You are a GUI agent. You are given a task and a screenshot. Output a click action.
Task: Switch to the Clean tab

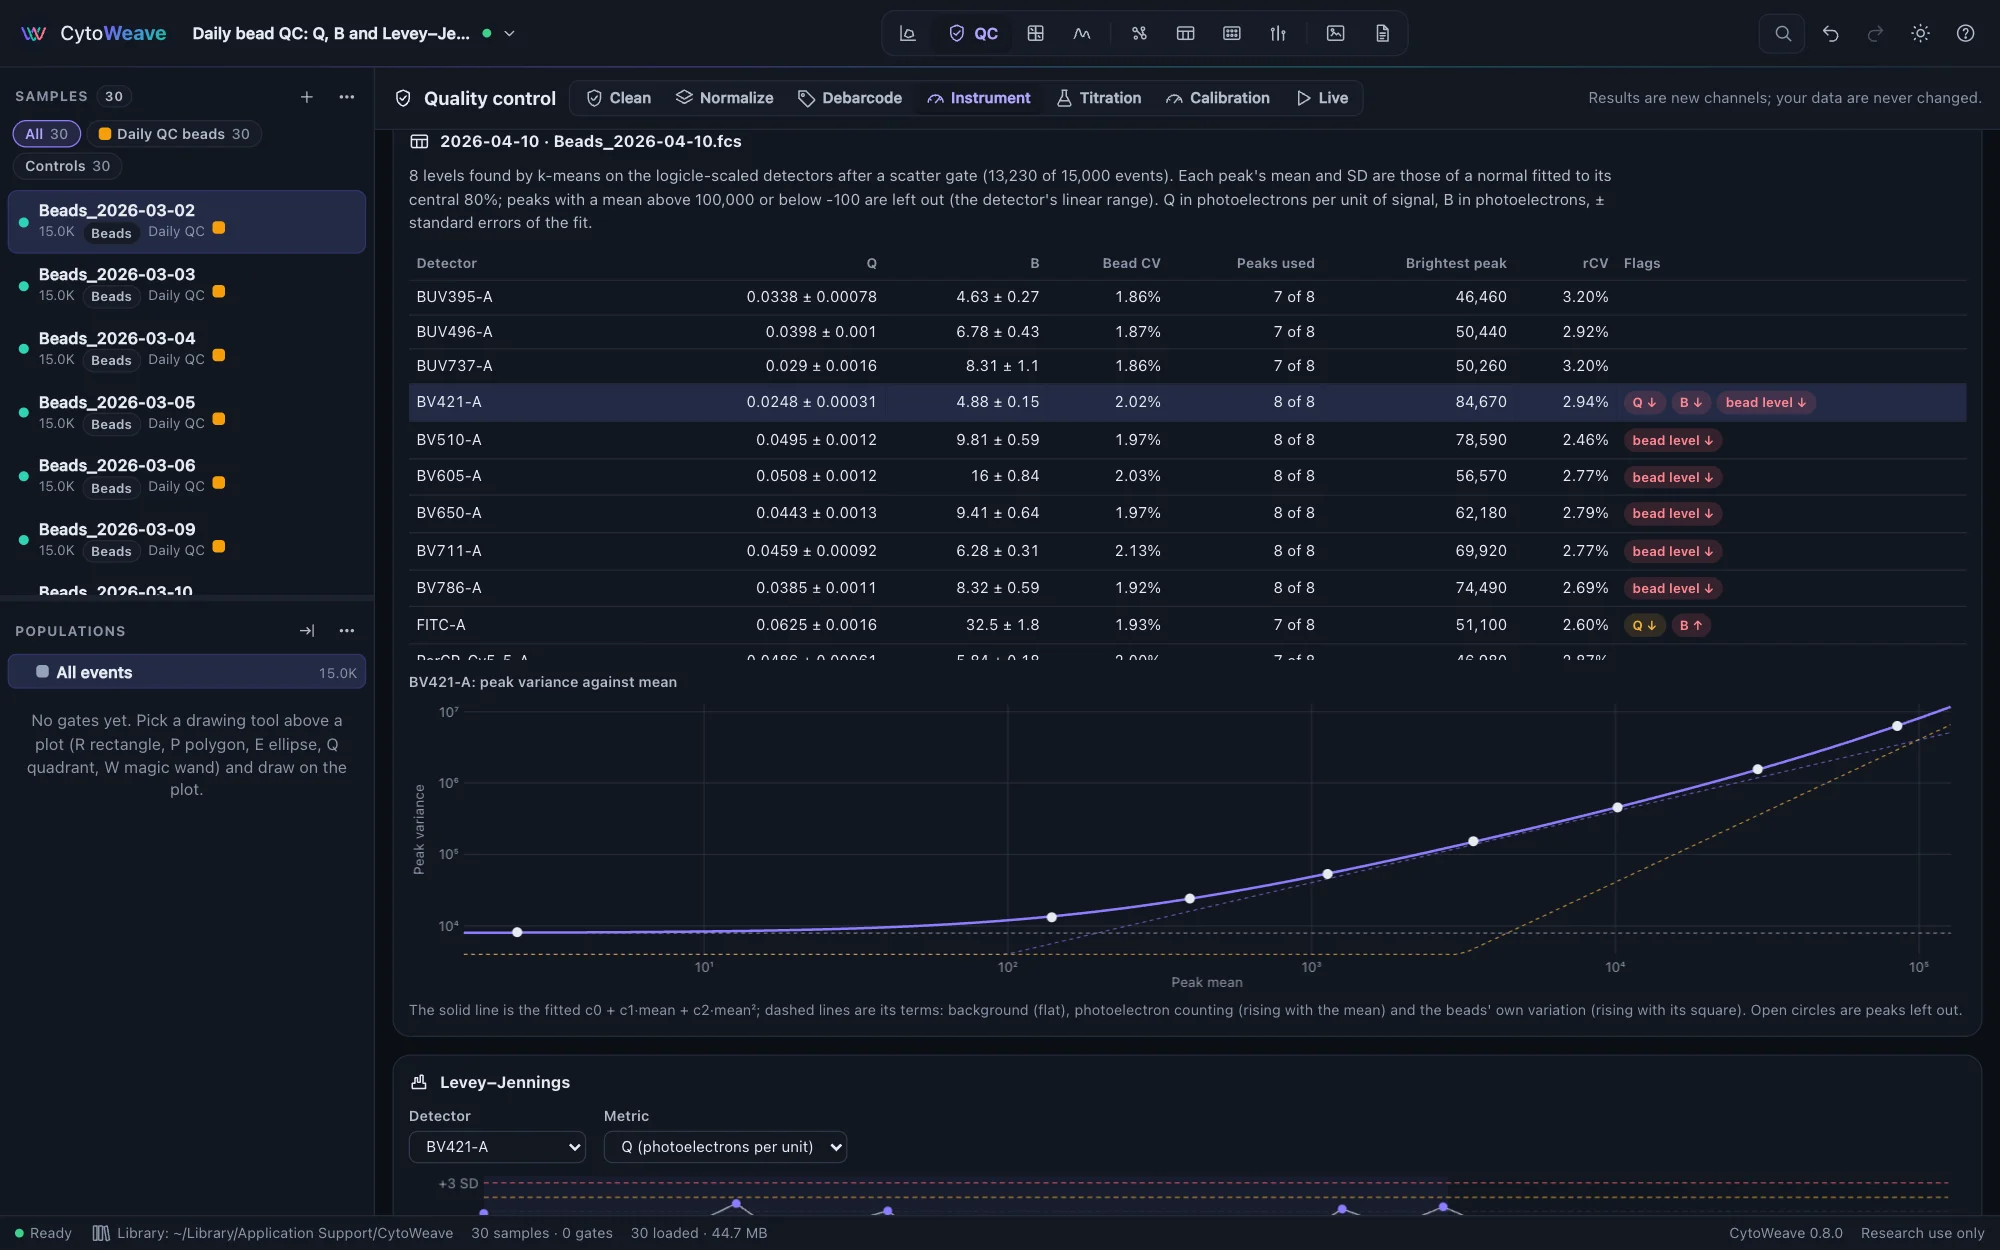coord(619,97)
